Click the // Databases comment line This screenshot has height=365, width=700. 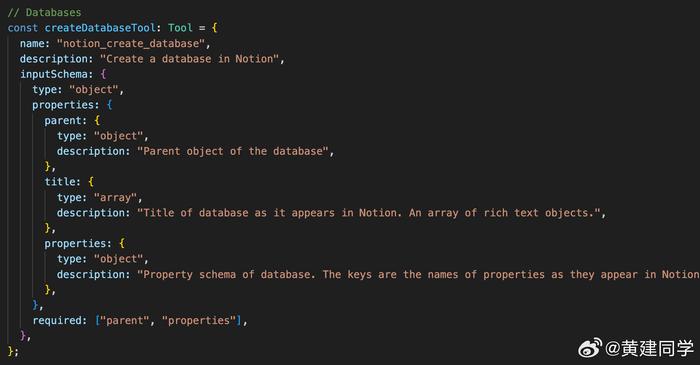click(x=45, y=12)
